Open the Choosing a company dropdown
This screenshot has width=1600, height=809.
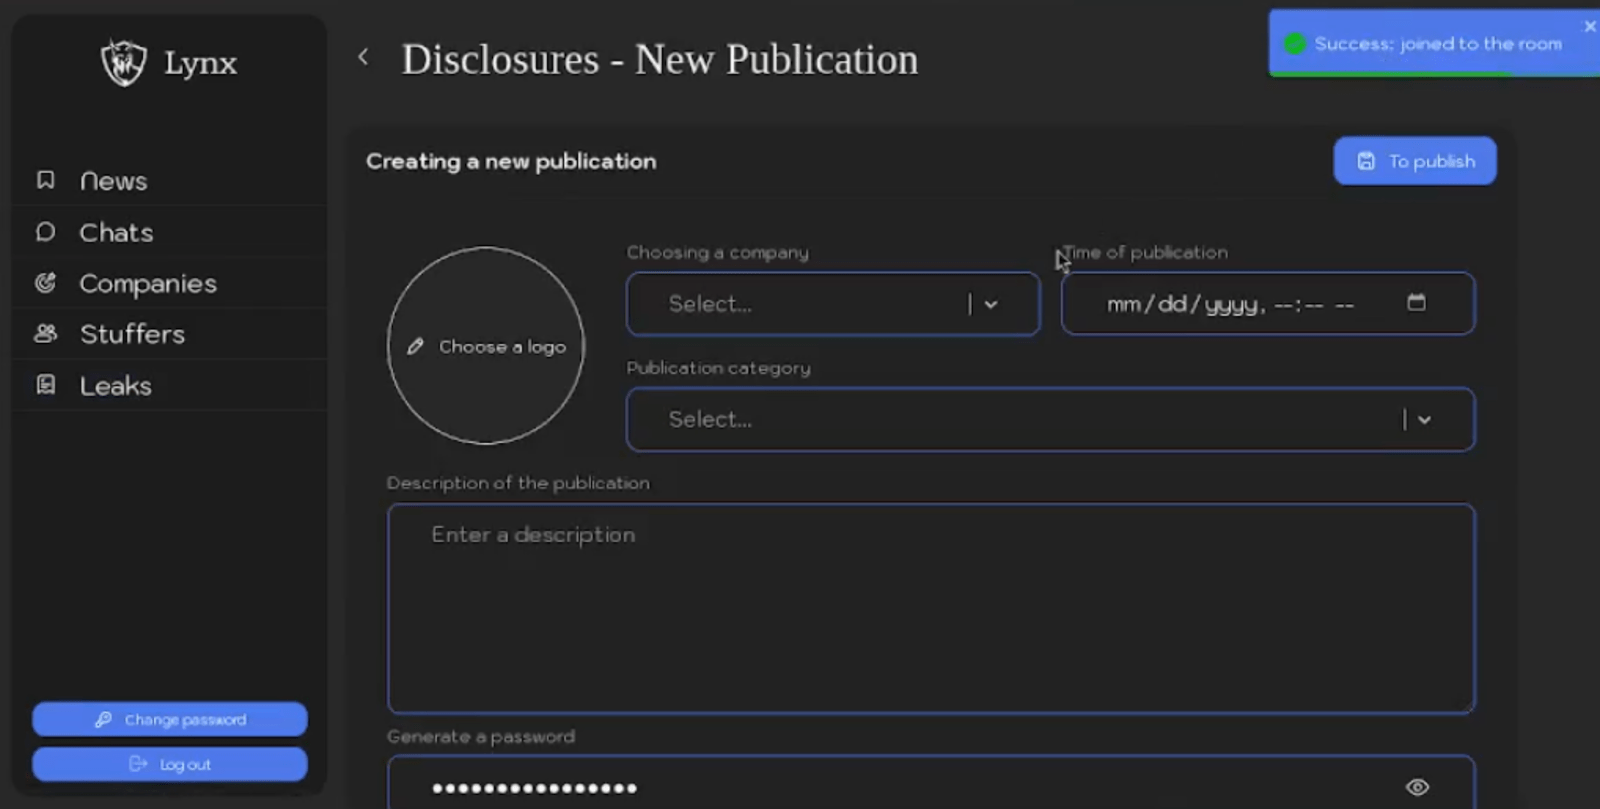point(833,304)
